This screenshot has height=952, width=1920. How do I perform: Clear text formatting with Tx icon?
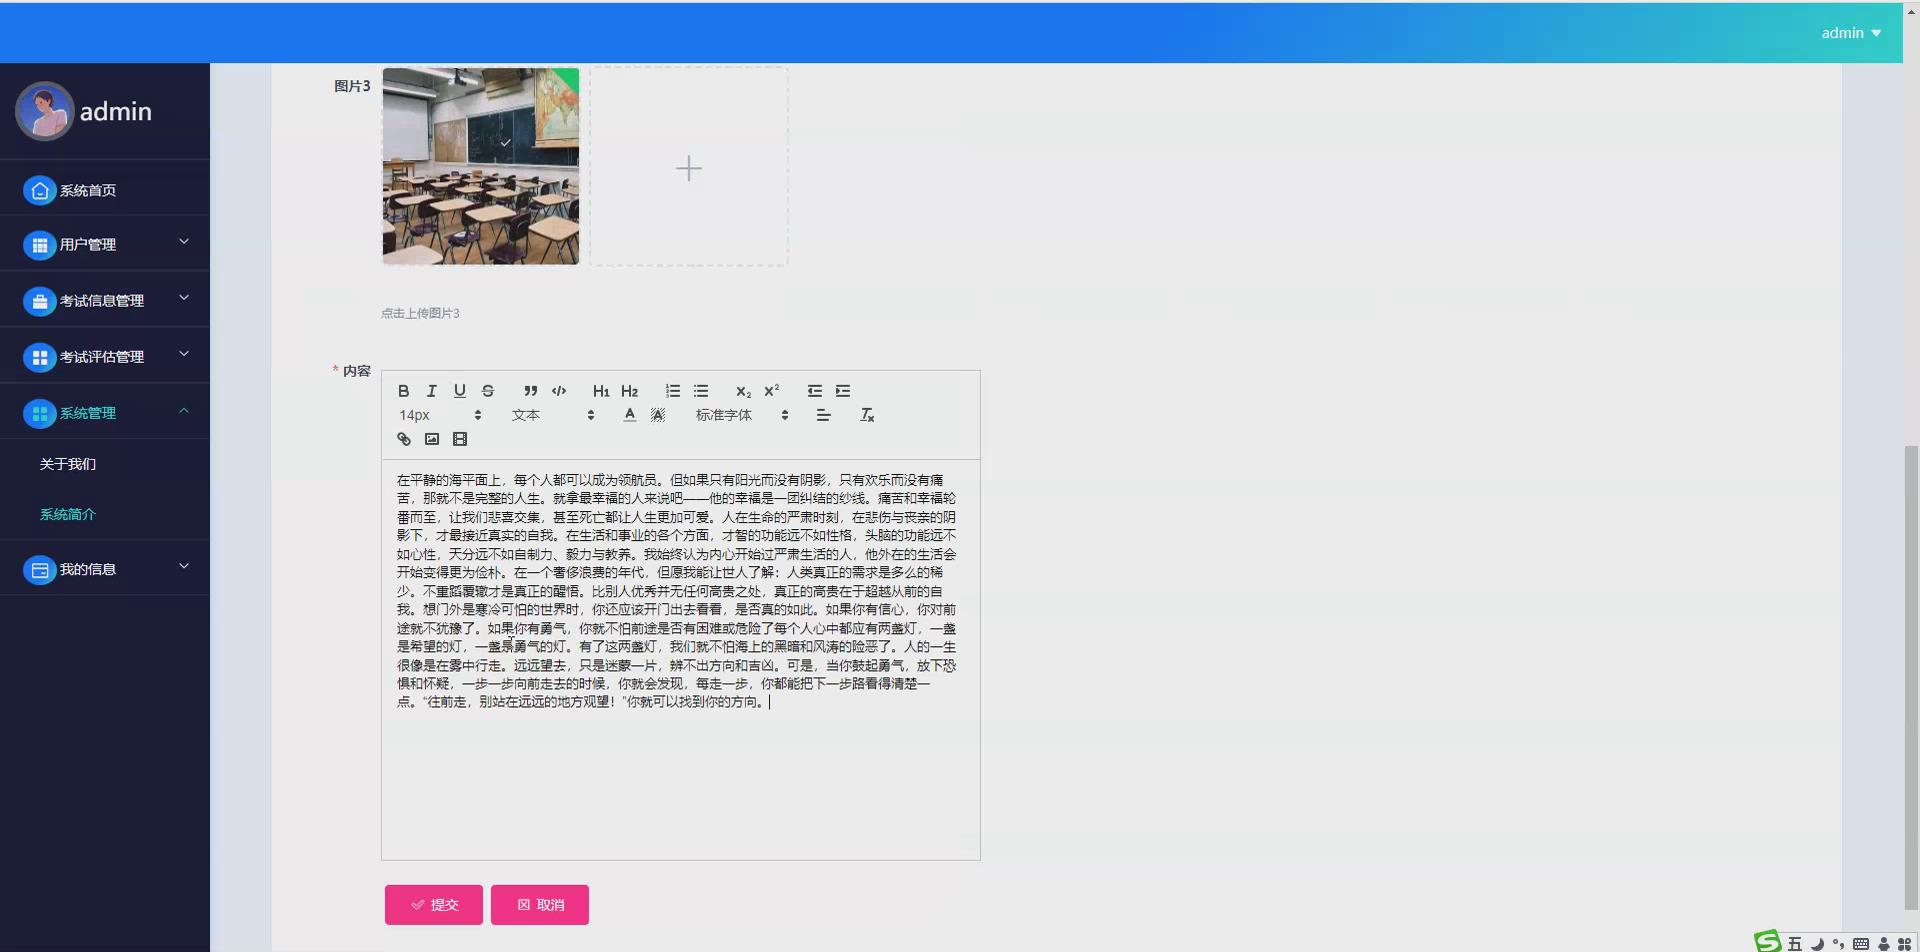868,414
